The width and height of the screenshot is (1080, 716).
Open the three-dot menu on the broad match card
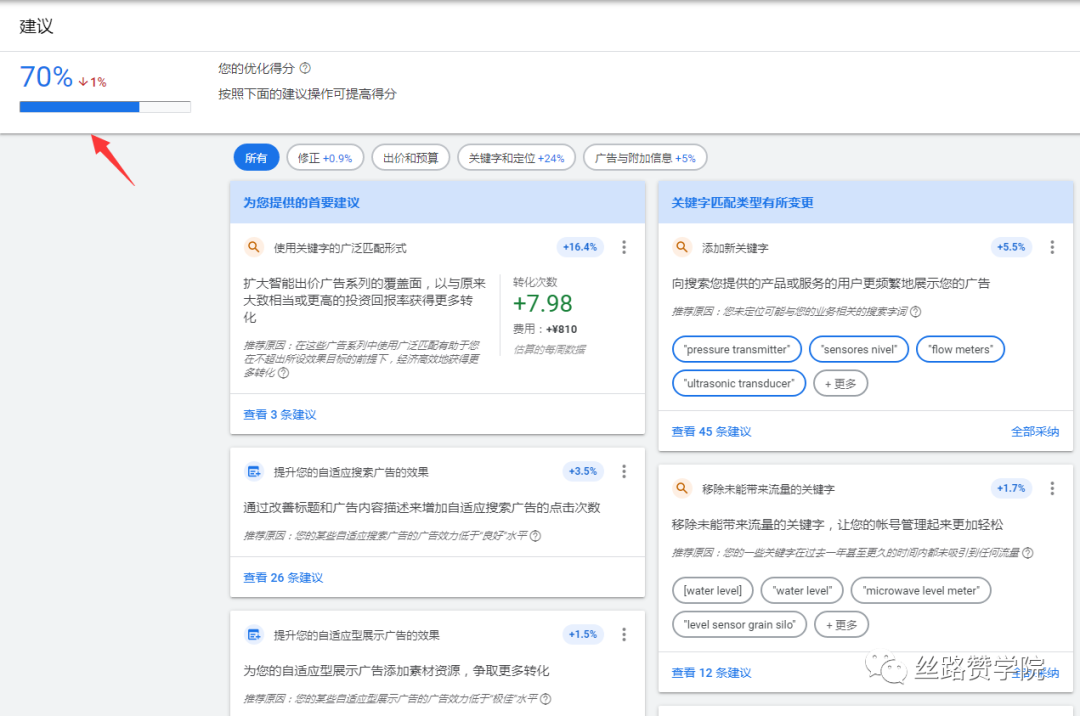(623, 246)
